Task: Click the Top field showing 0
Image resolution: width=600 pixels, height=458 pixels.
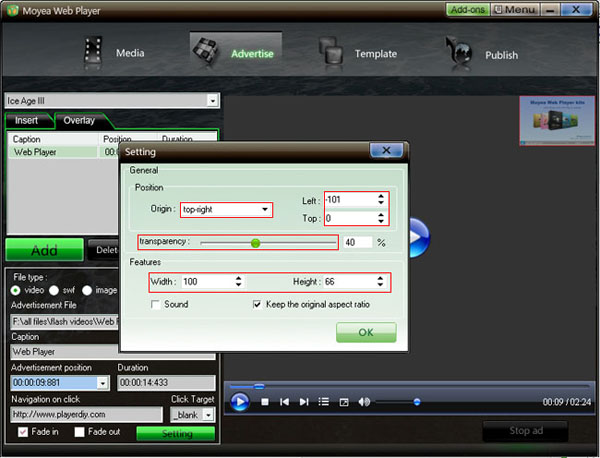Action: [x=351, y=218]
